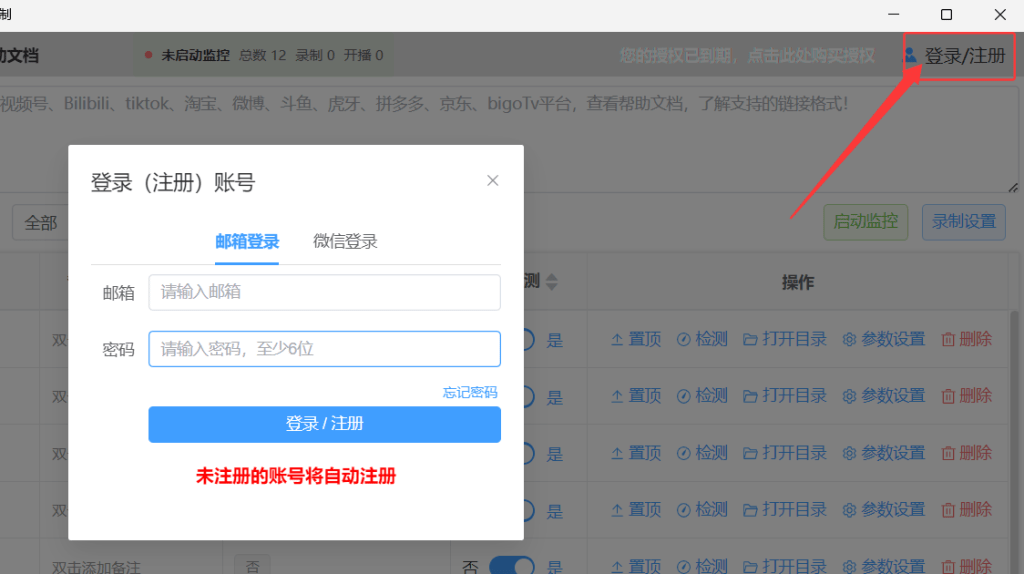Pin fourth row with 置顶
Screen dimensions: 1024x574
coord(636,510)
